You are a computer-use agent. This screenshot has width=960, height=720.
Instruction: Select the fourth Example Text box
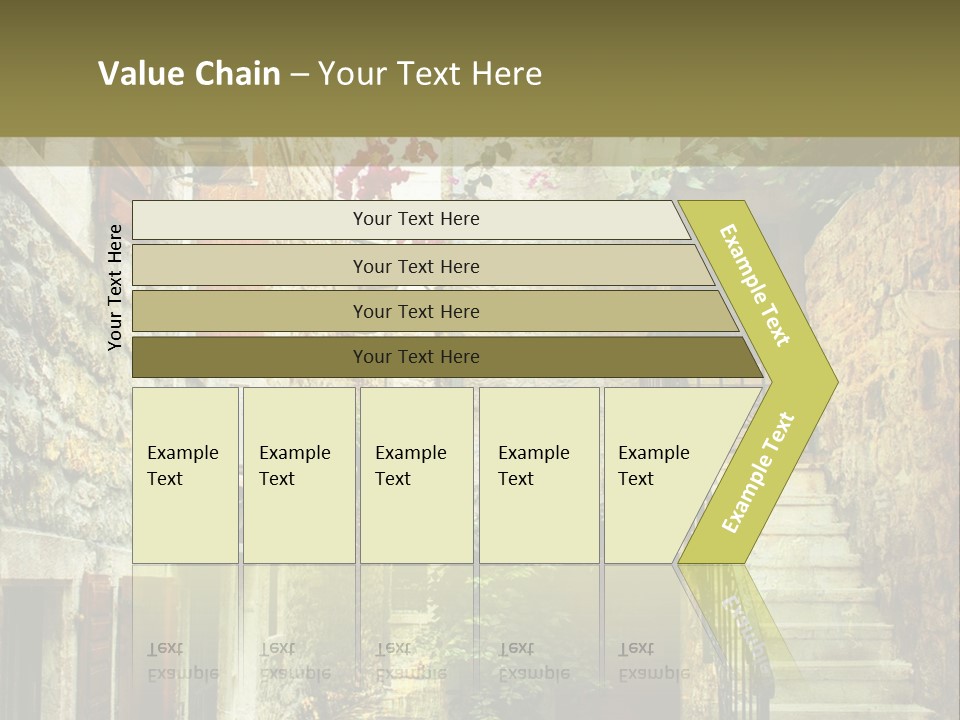point(538,475)
